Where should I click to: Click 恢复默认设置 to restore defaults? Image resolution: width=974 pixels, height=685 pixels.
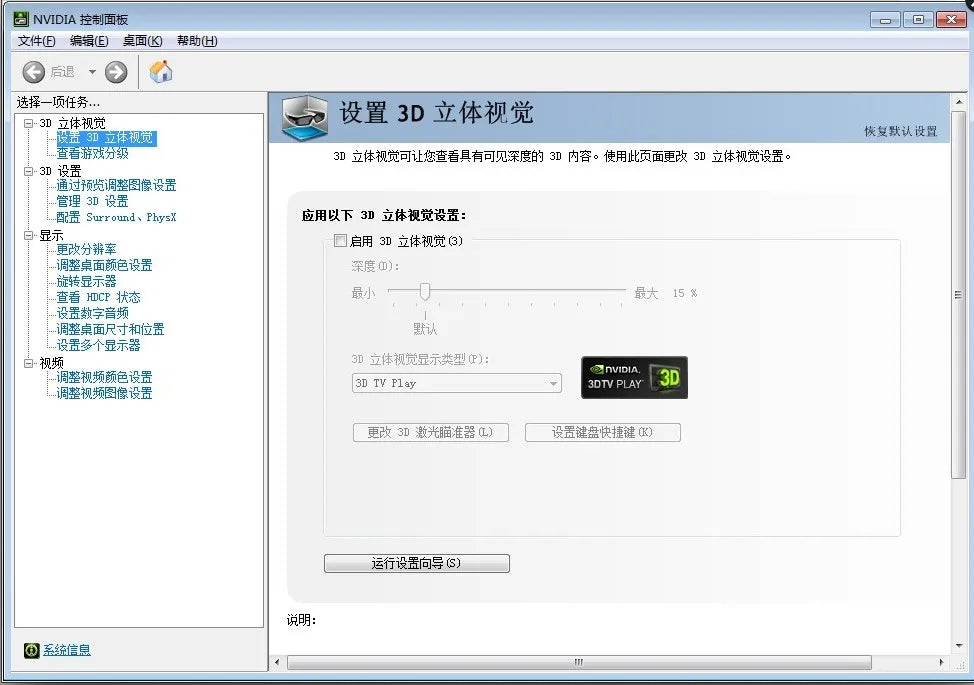click(x=900, y=132)
